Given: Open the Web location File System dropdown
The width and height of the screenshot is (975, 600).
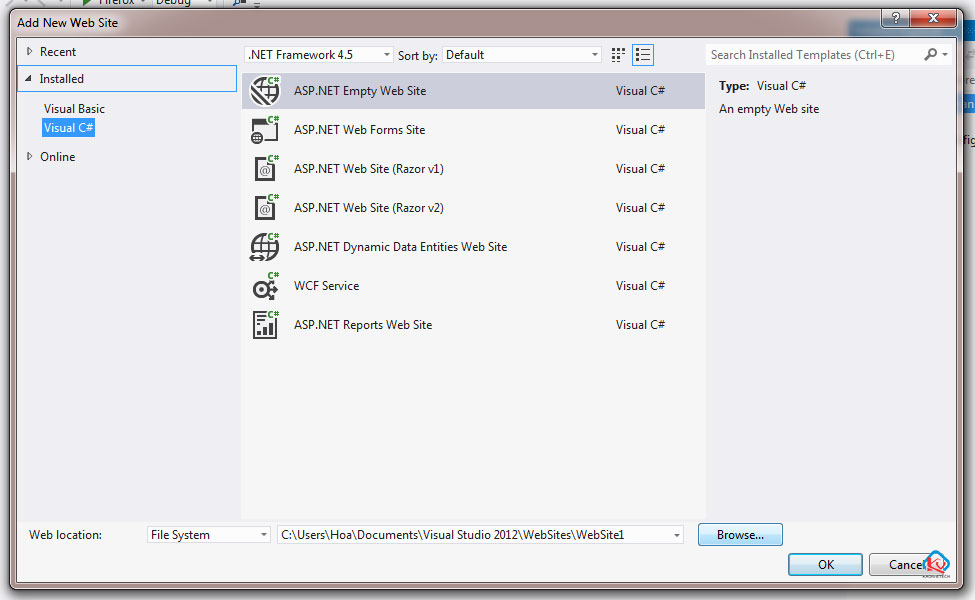Looking at the screenshot, I should [208, 535].
